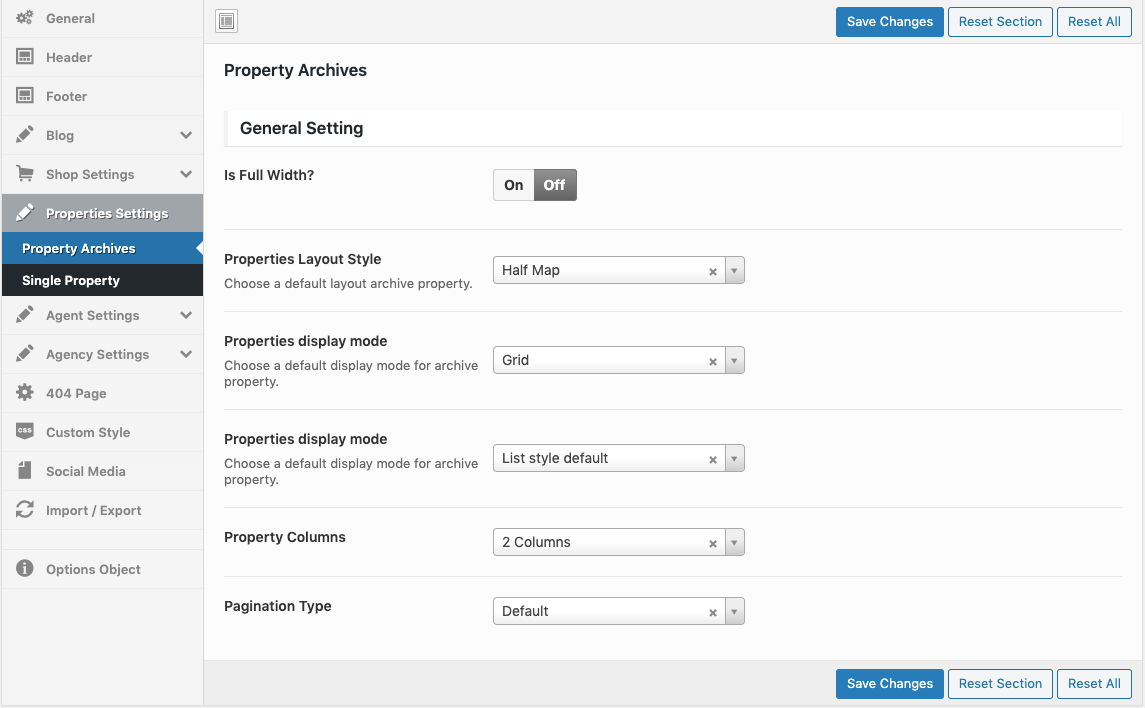The image size is (1145, 708).
Task: Click the Custom Style CSS icon
Action: [x=25, y=432]
